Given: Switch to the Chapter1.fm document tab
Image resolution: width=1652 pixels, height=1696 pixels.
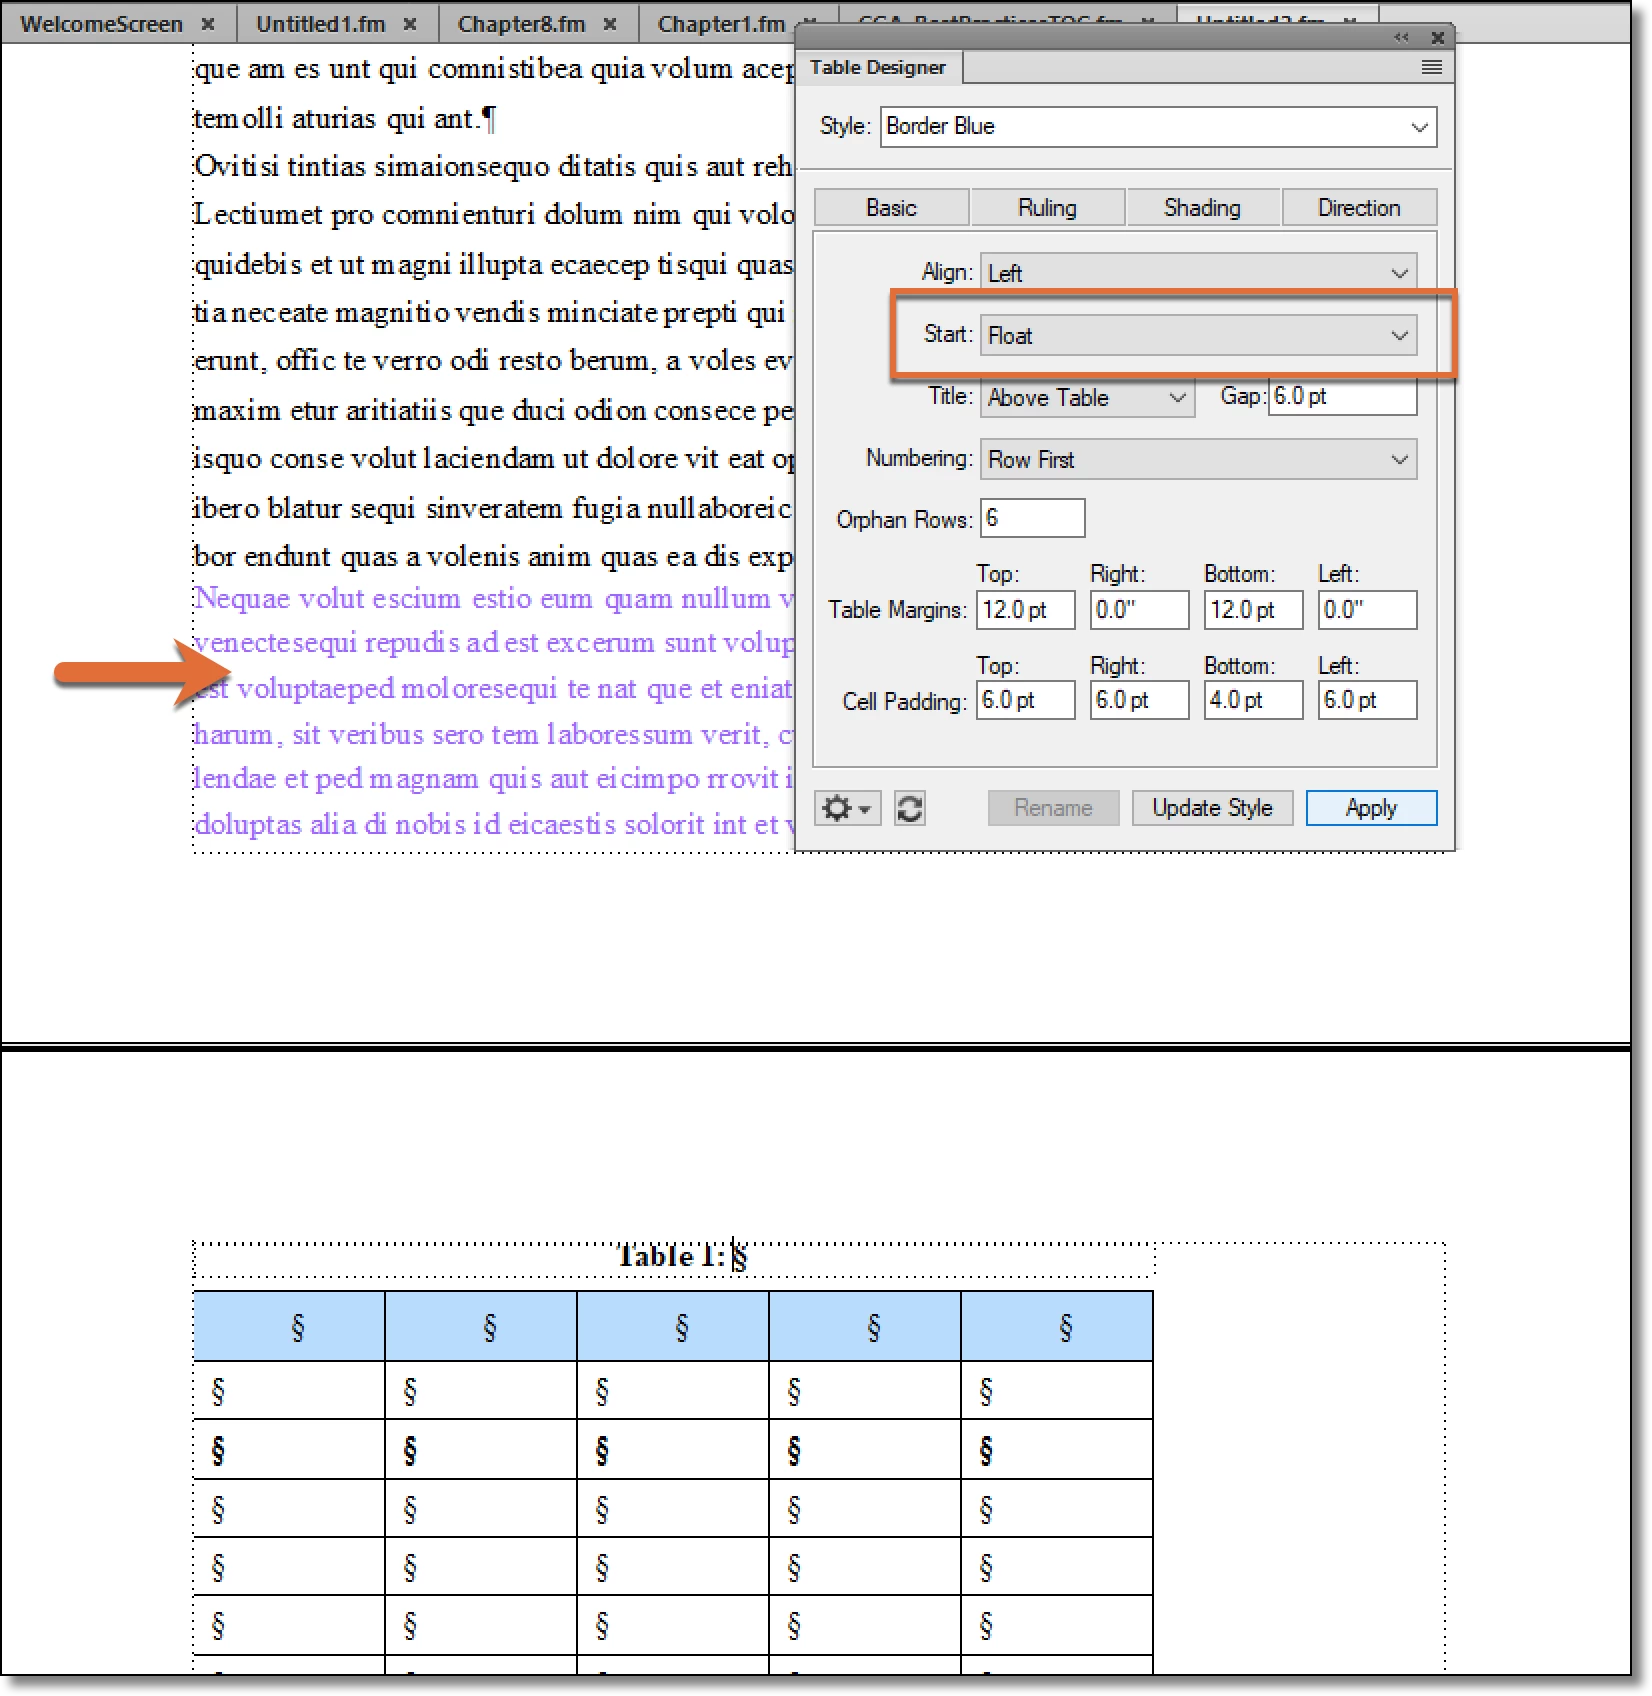Looking at the screenshot, I should [721, 24].
